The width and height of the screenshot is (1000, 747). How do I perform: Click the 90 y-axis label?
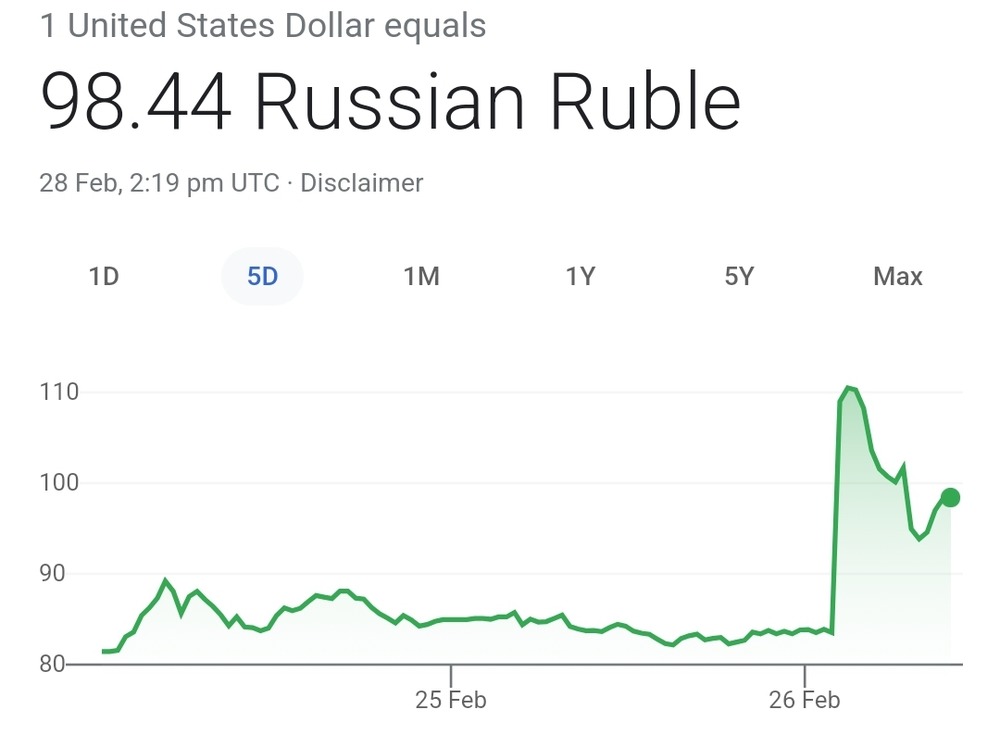pyautogui.click(x=52, y=573)
